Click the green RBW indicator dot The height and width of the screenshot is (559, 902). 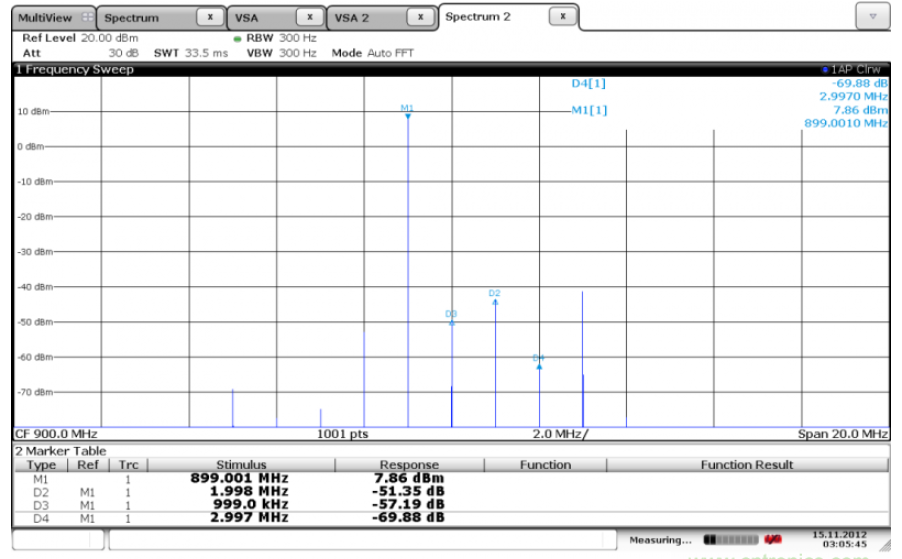pos(237,39)
